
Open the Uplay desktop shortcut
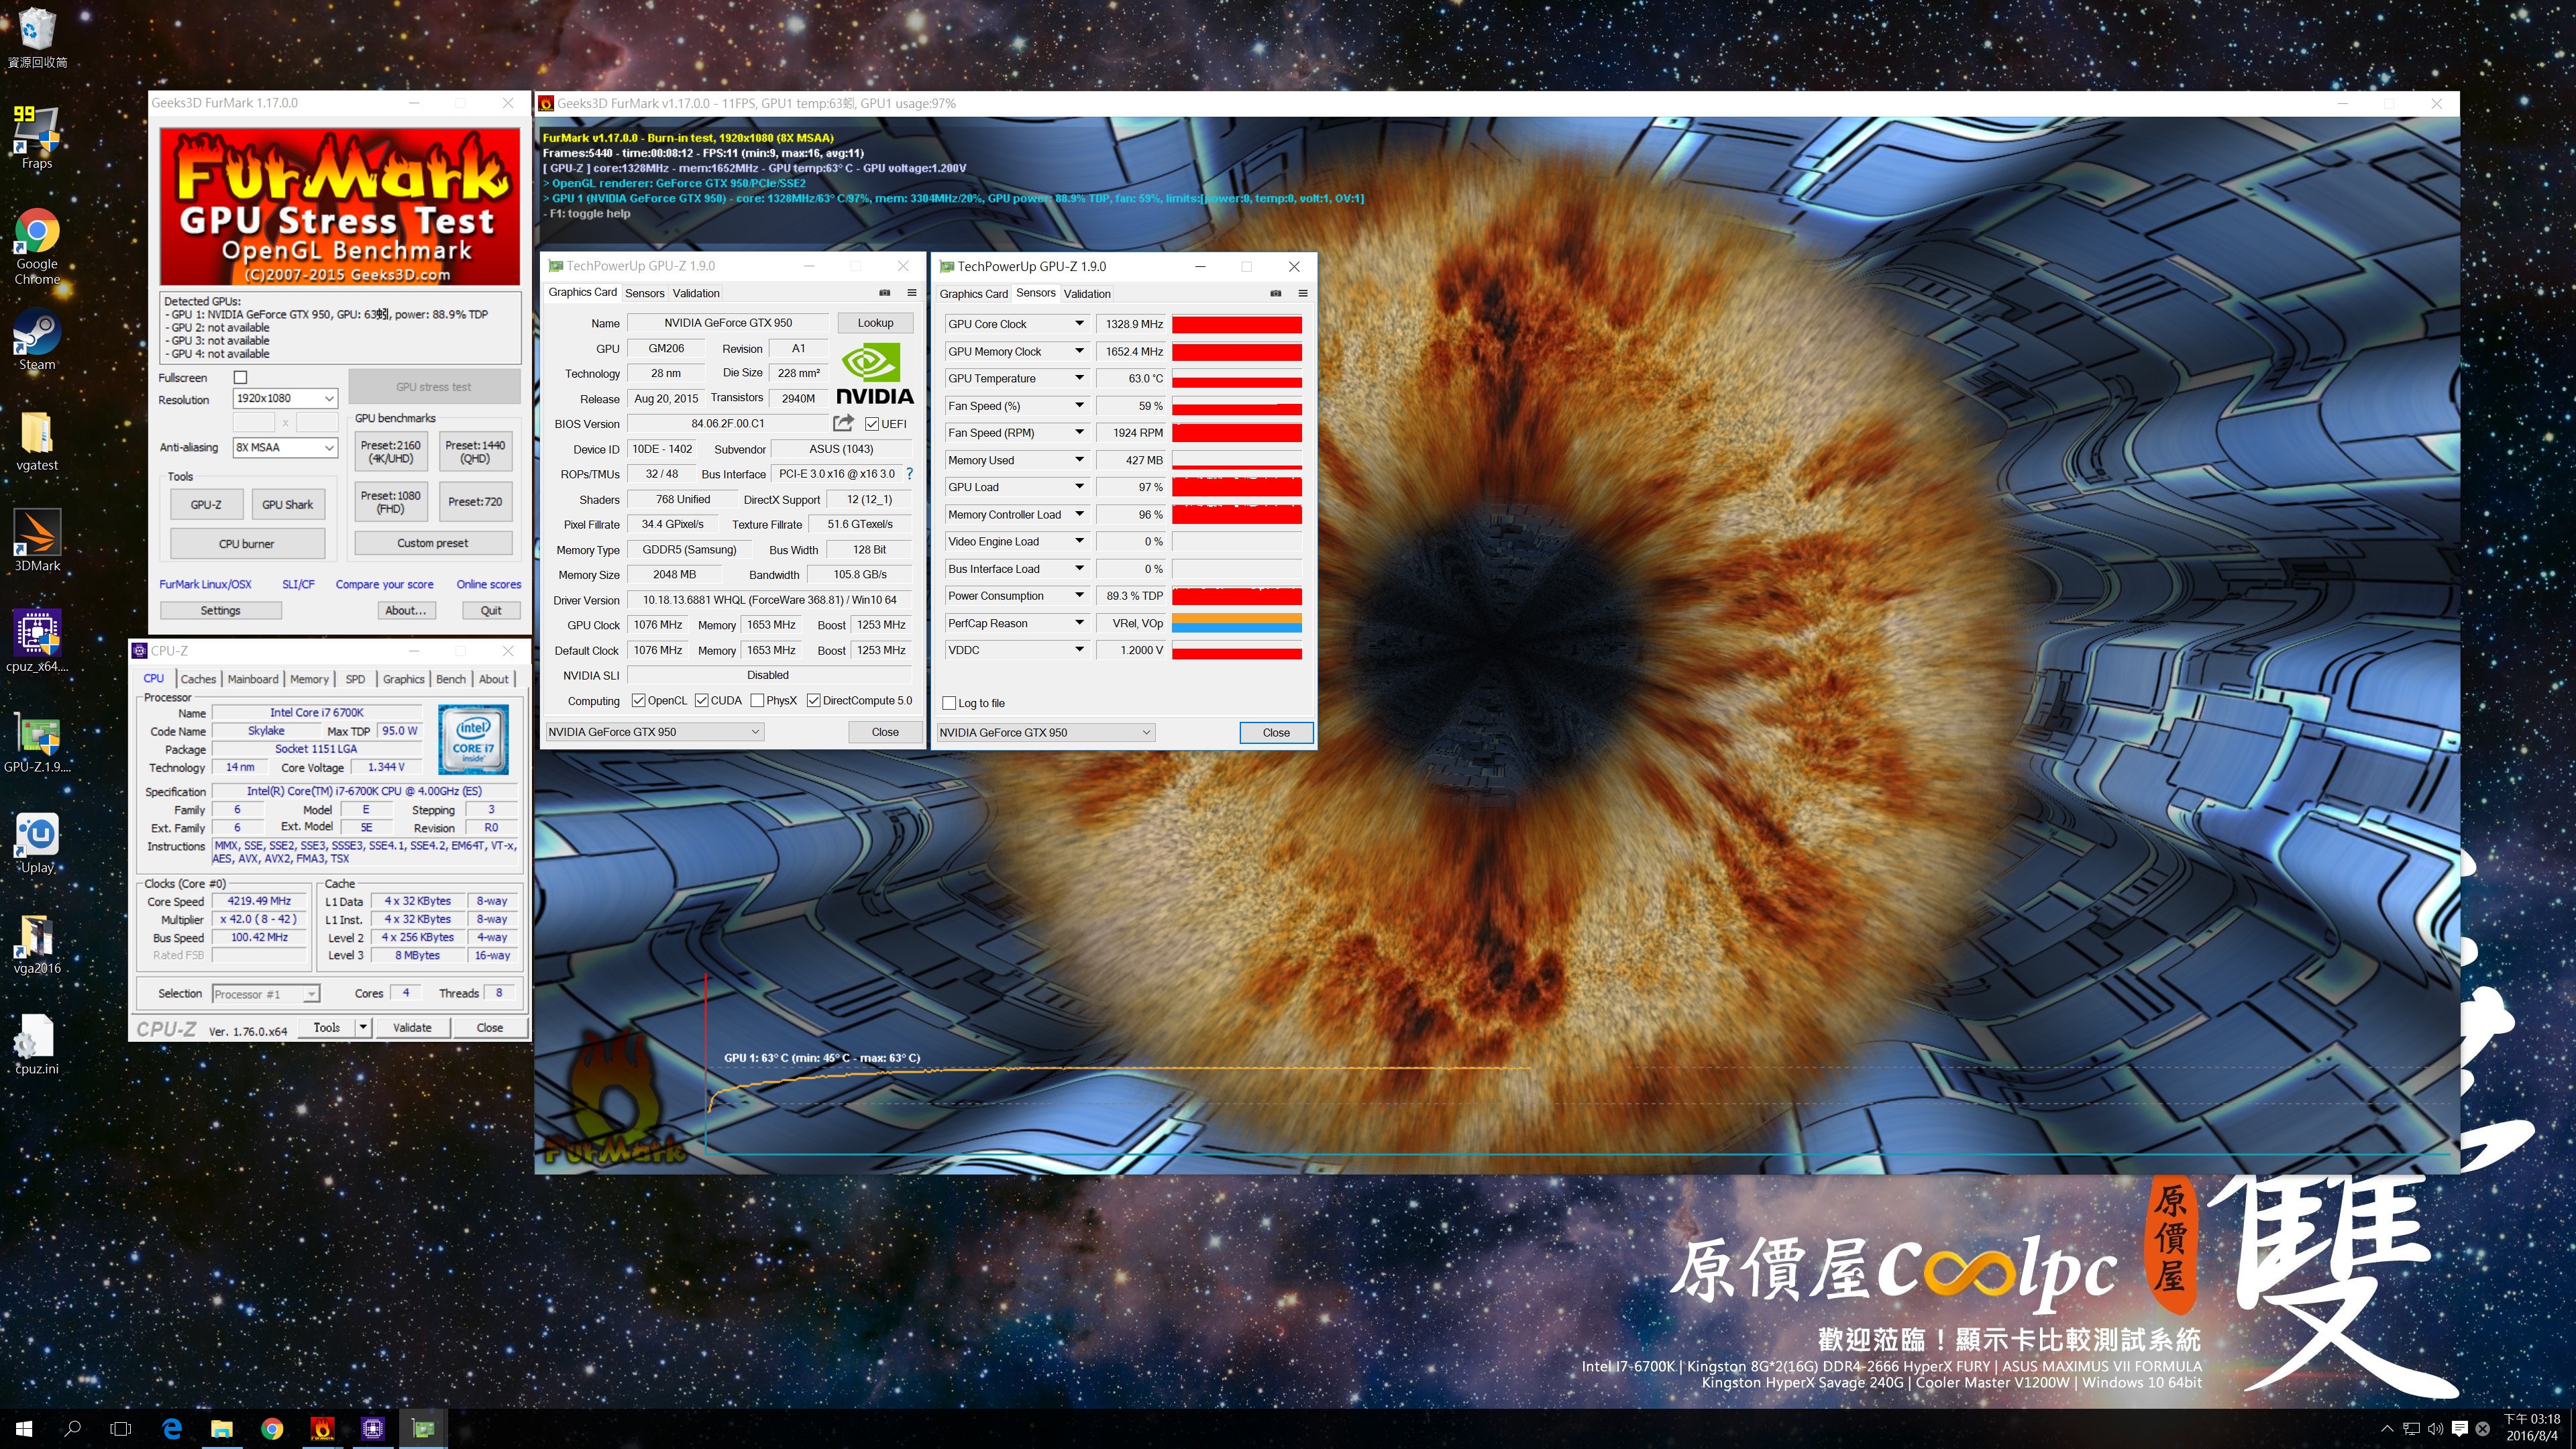point(37,843)
